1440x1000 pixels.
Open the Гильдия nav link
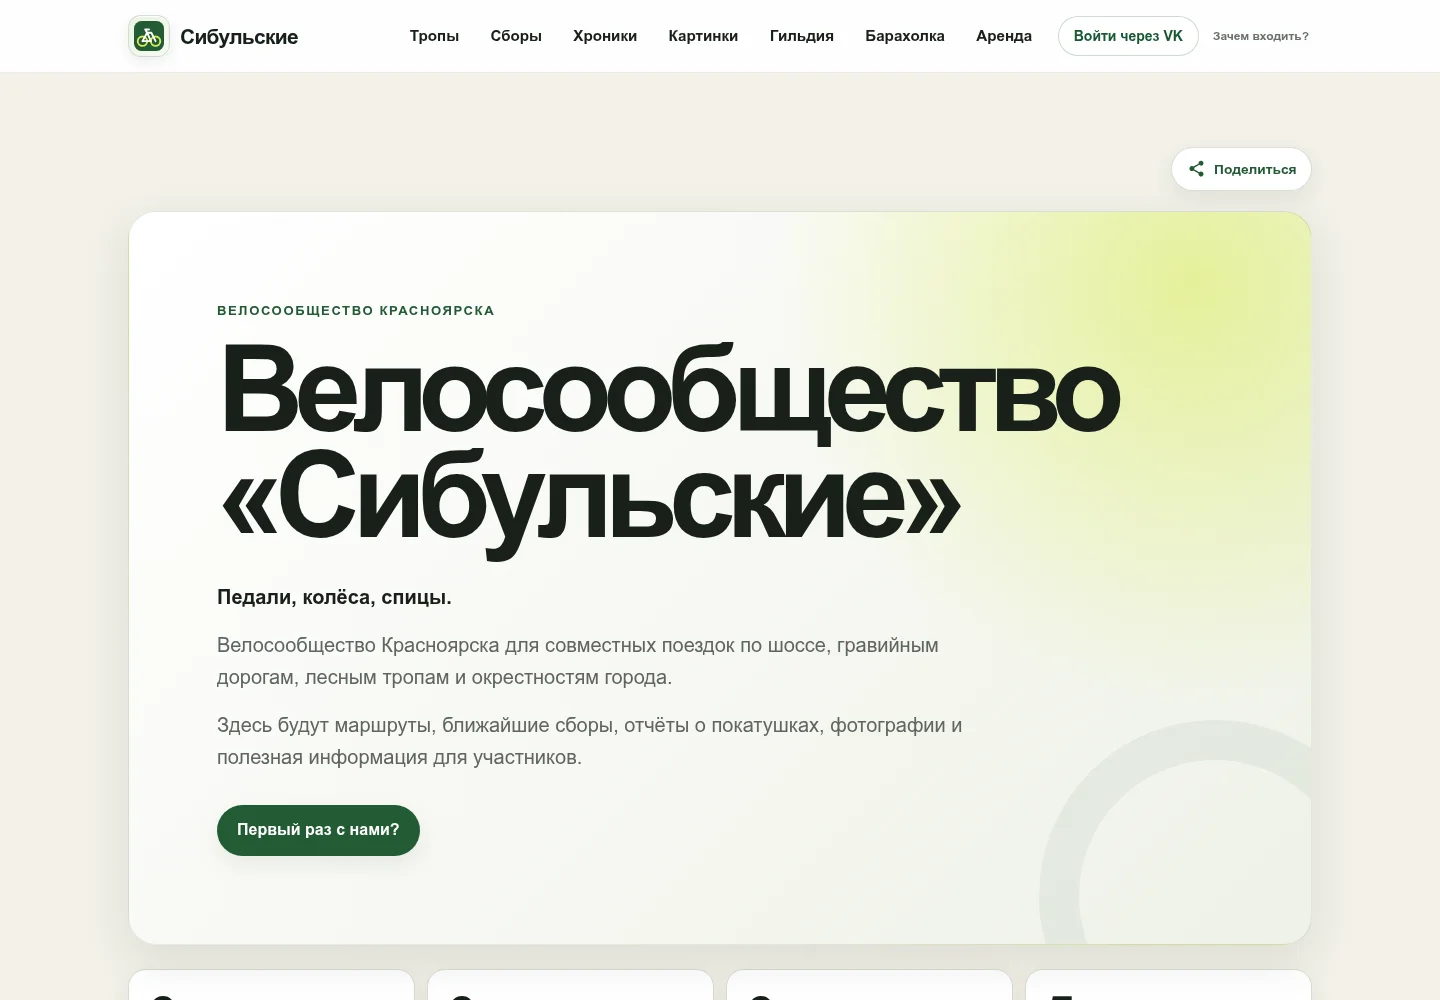(802, 36)
